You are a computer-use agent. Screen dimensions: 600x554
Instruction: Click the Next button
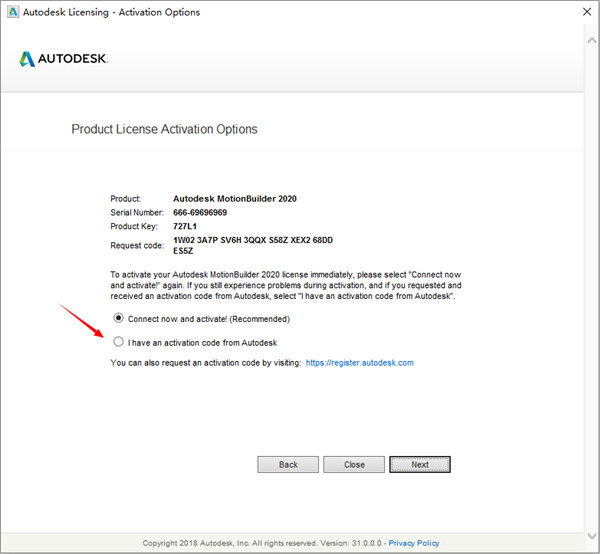pyautogui.click(x=420, y=464)
